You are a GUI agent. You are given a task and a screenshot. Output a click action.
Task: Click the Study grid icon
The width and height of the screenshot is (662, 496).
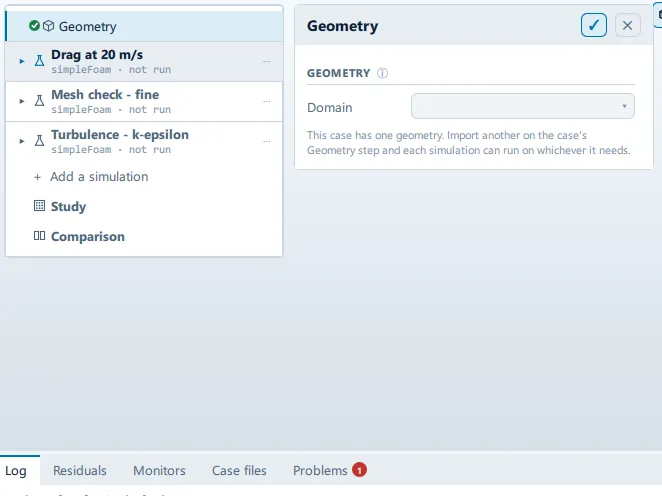coord(39,206)
